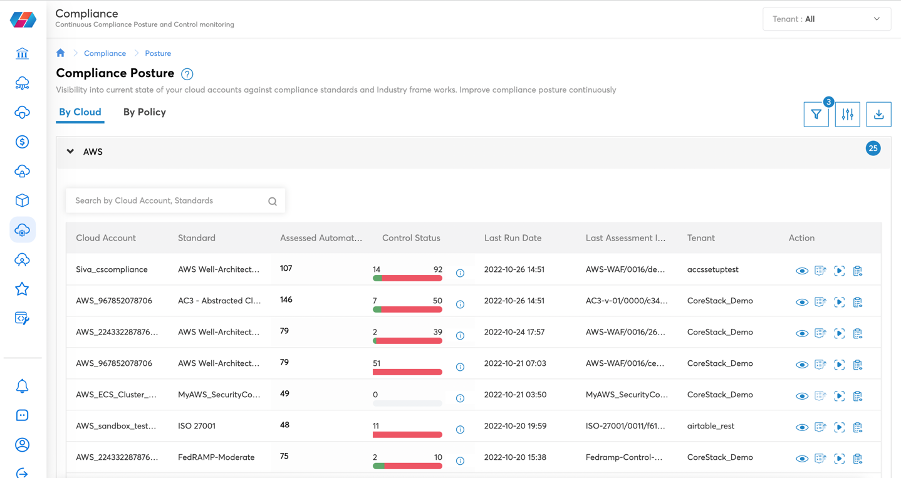Click eye icon for AWS_sandbox_test row
902x478 pixels.
point(802,427)
